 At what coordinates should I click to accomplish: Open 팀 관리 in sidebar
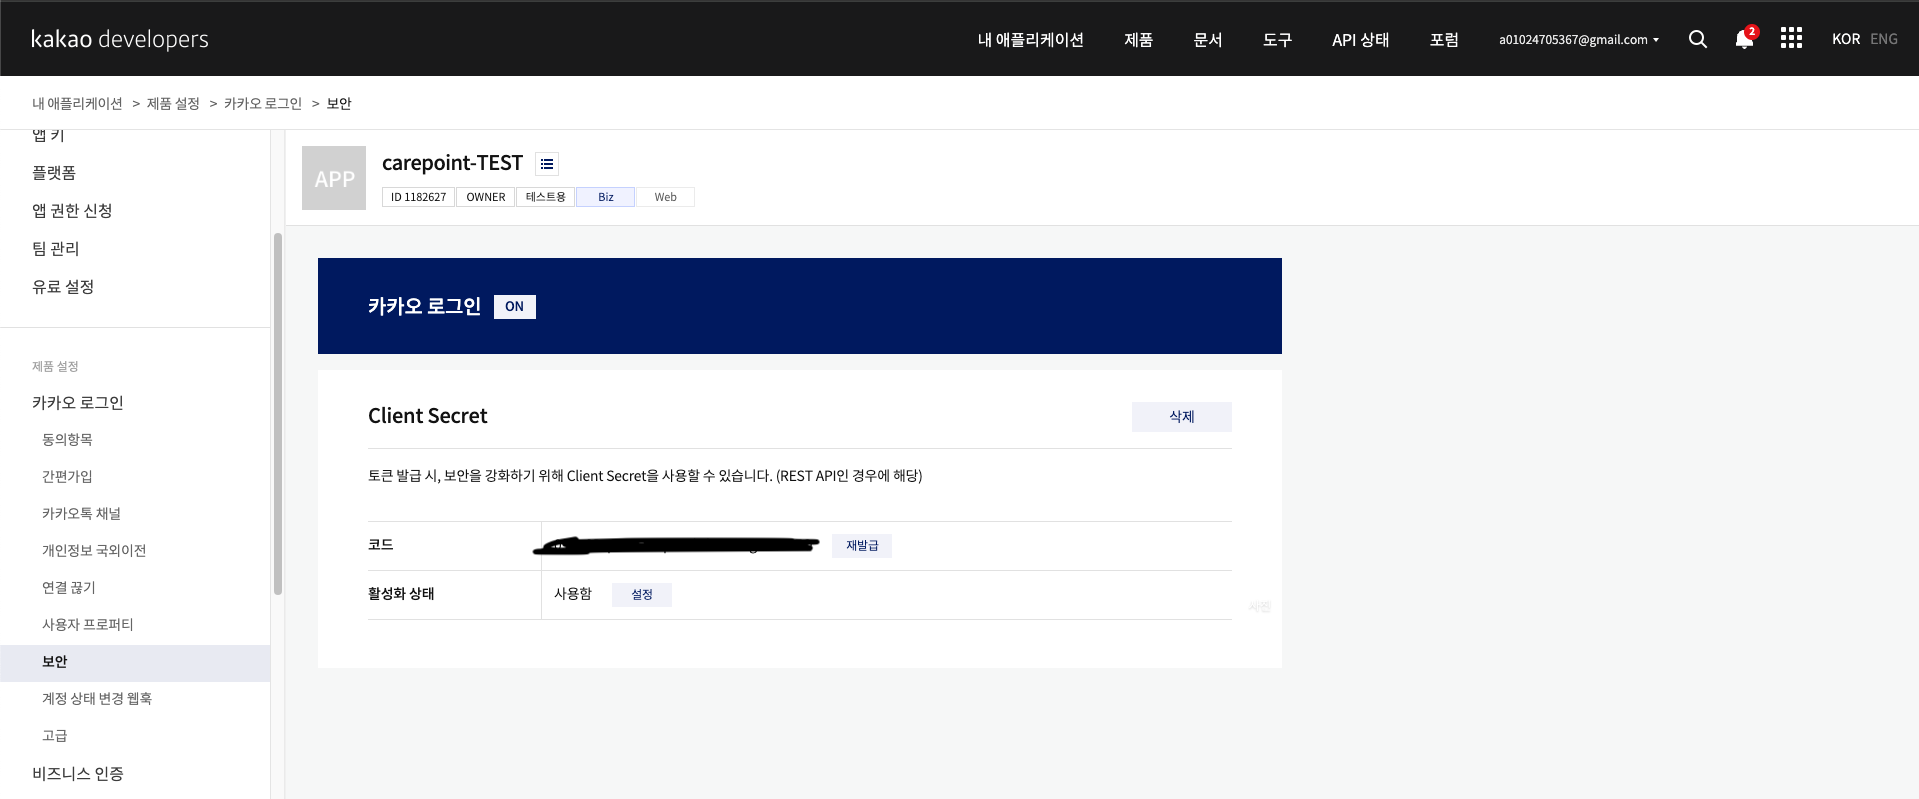pyautogui.click(x=55, y=249)
